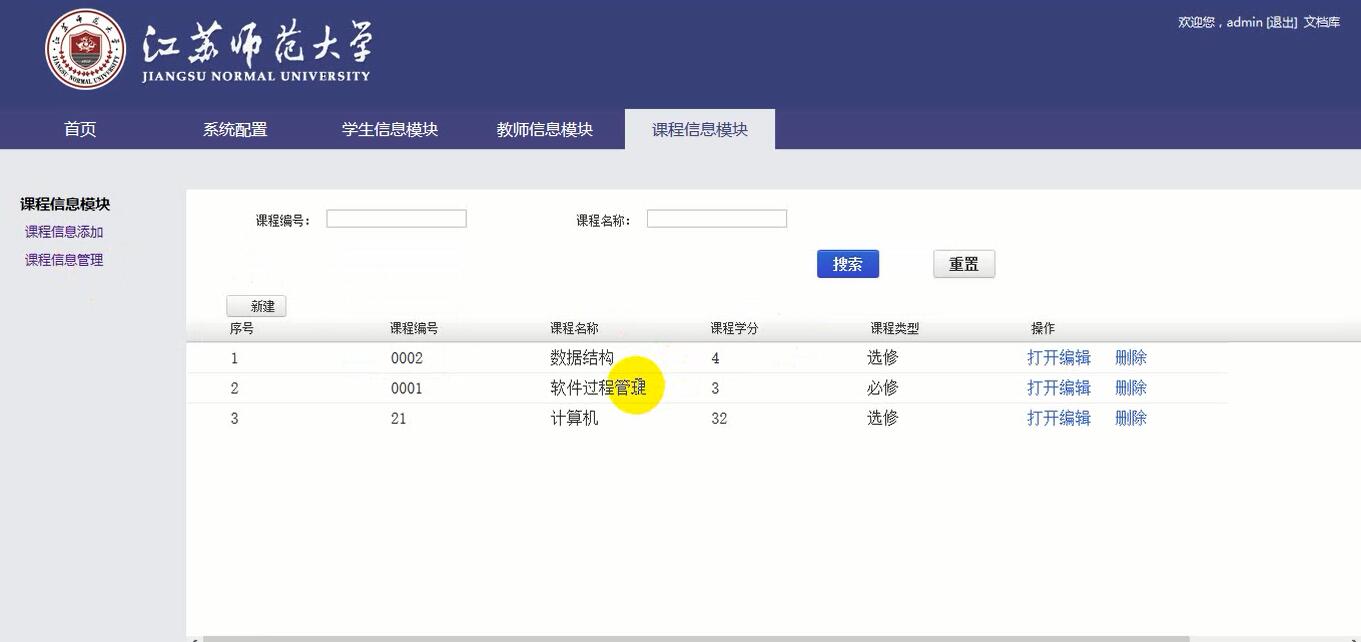Open the 教师信息模块 tab
Image resolution: width=1361 pixels, height=642 pixels.
tap(543, 128)
